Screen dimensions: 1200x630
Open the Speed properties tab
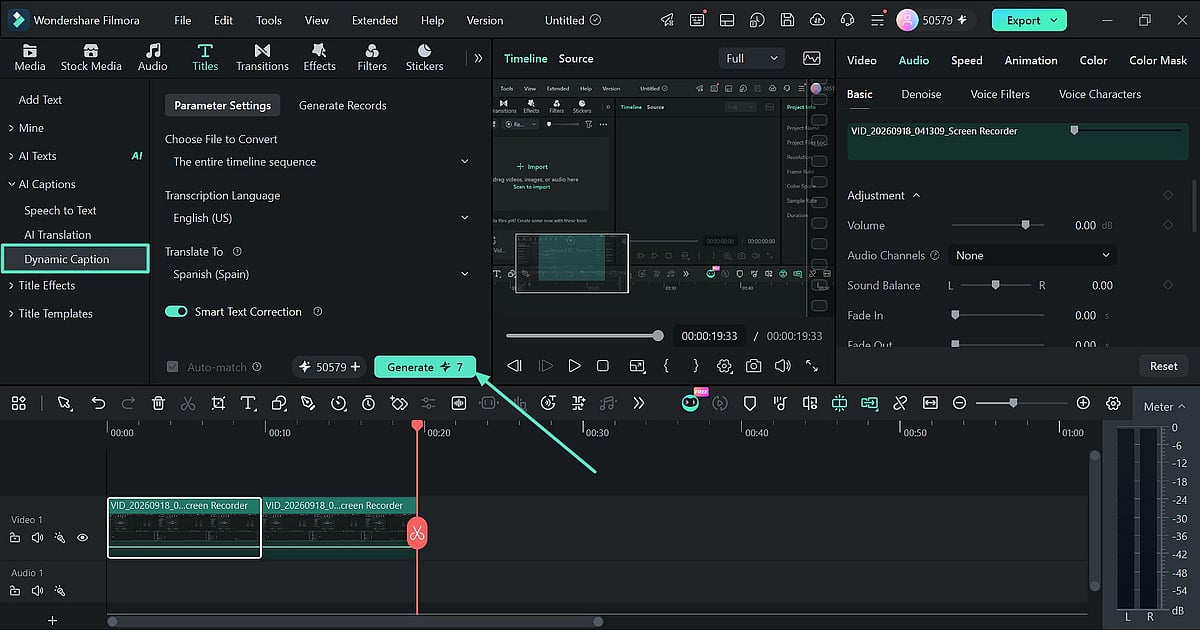pyautogui.click(x=966, y=60)
